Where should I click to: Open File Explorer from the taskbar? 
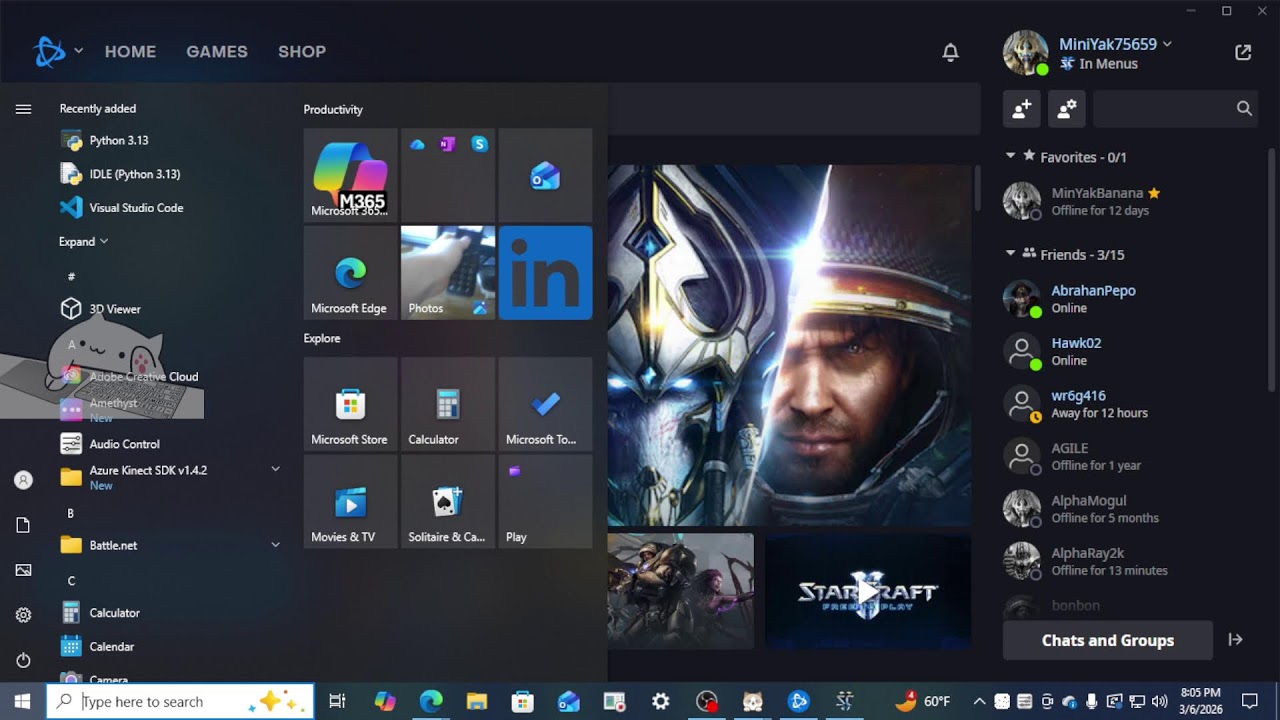pyautogui.click(x=476, y=701)
